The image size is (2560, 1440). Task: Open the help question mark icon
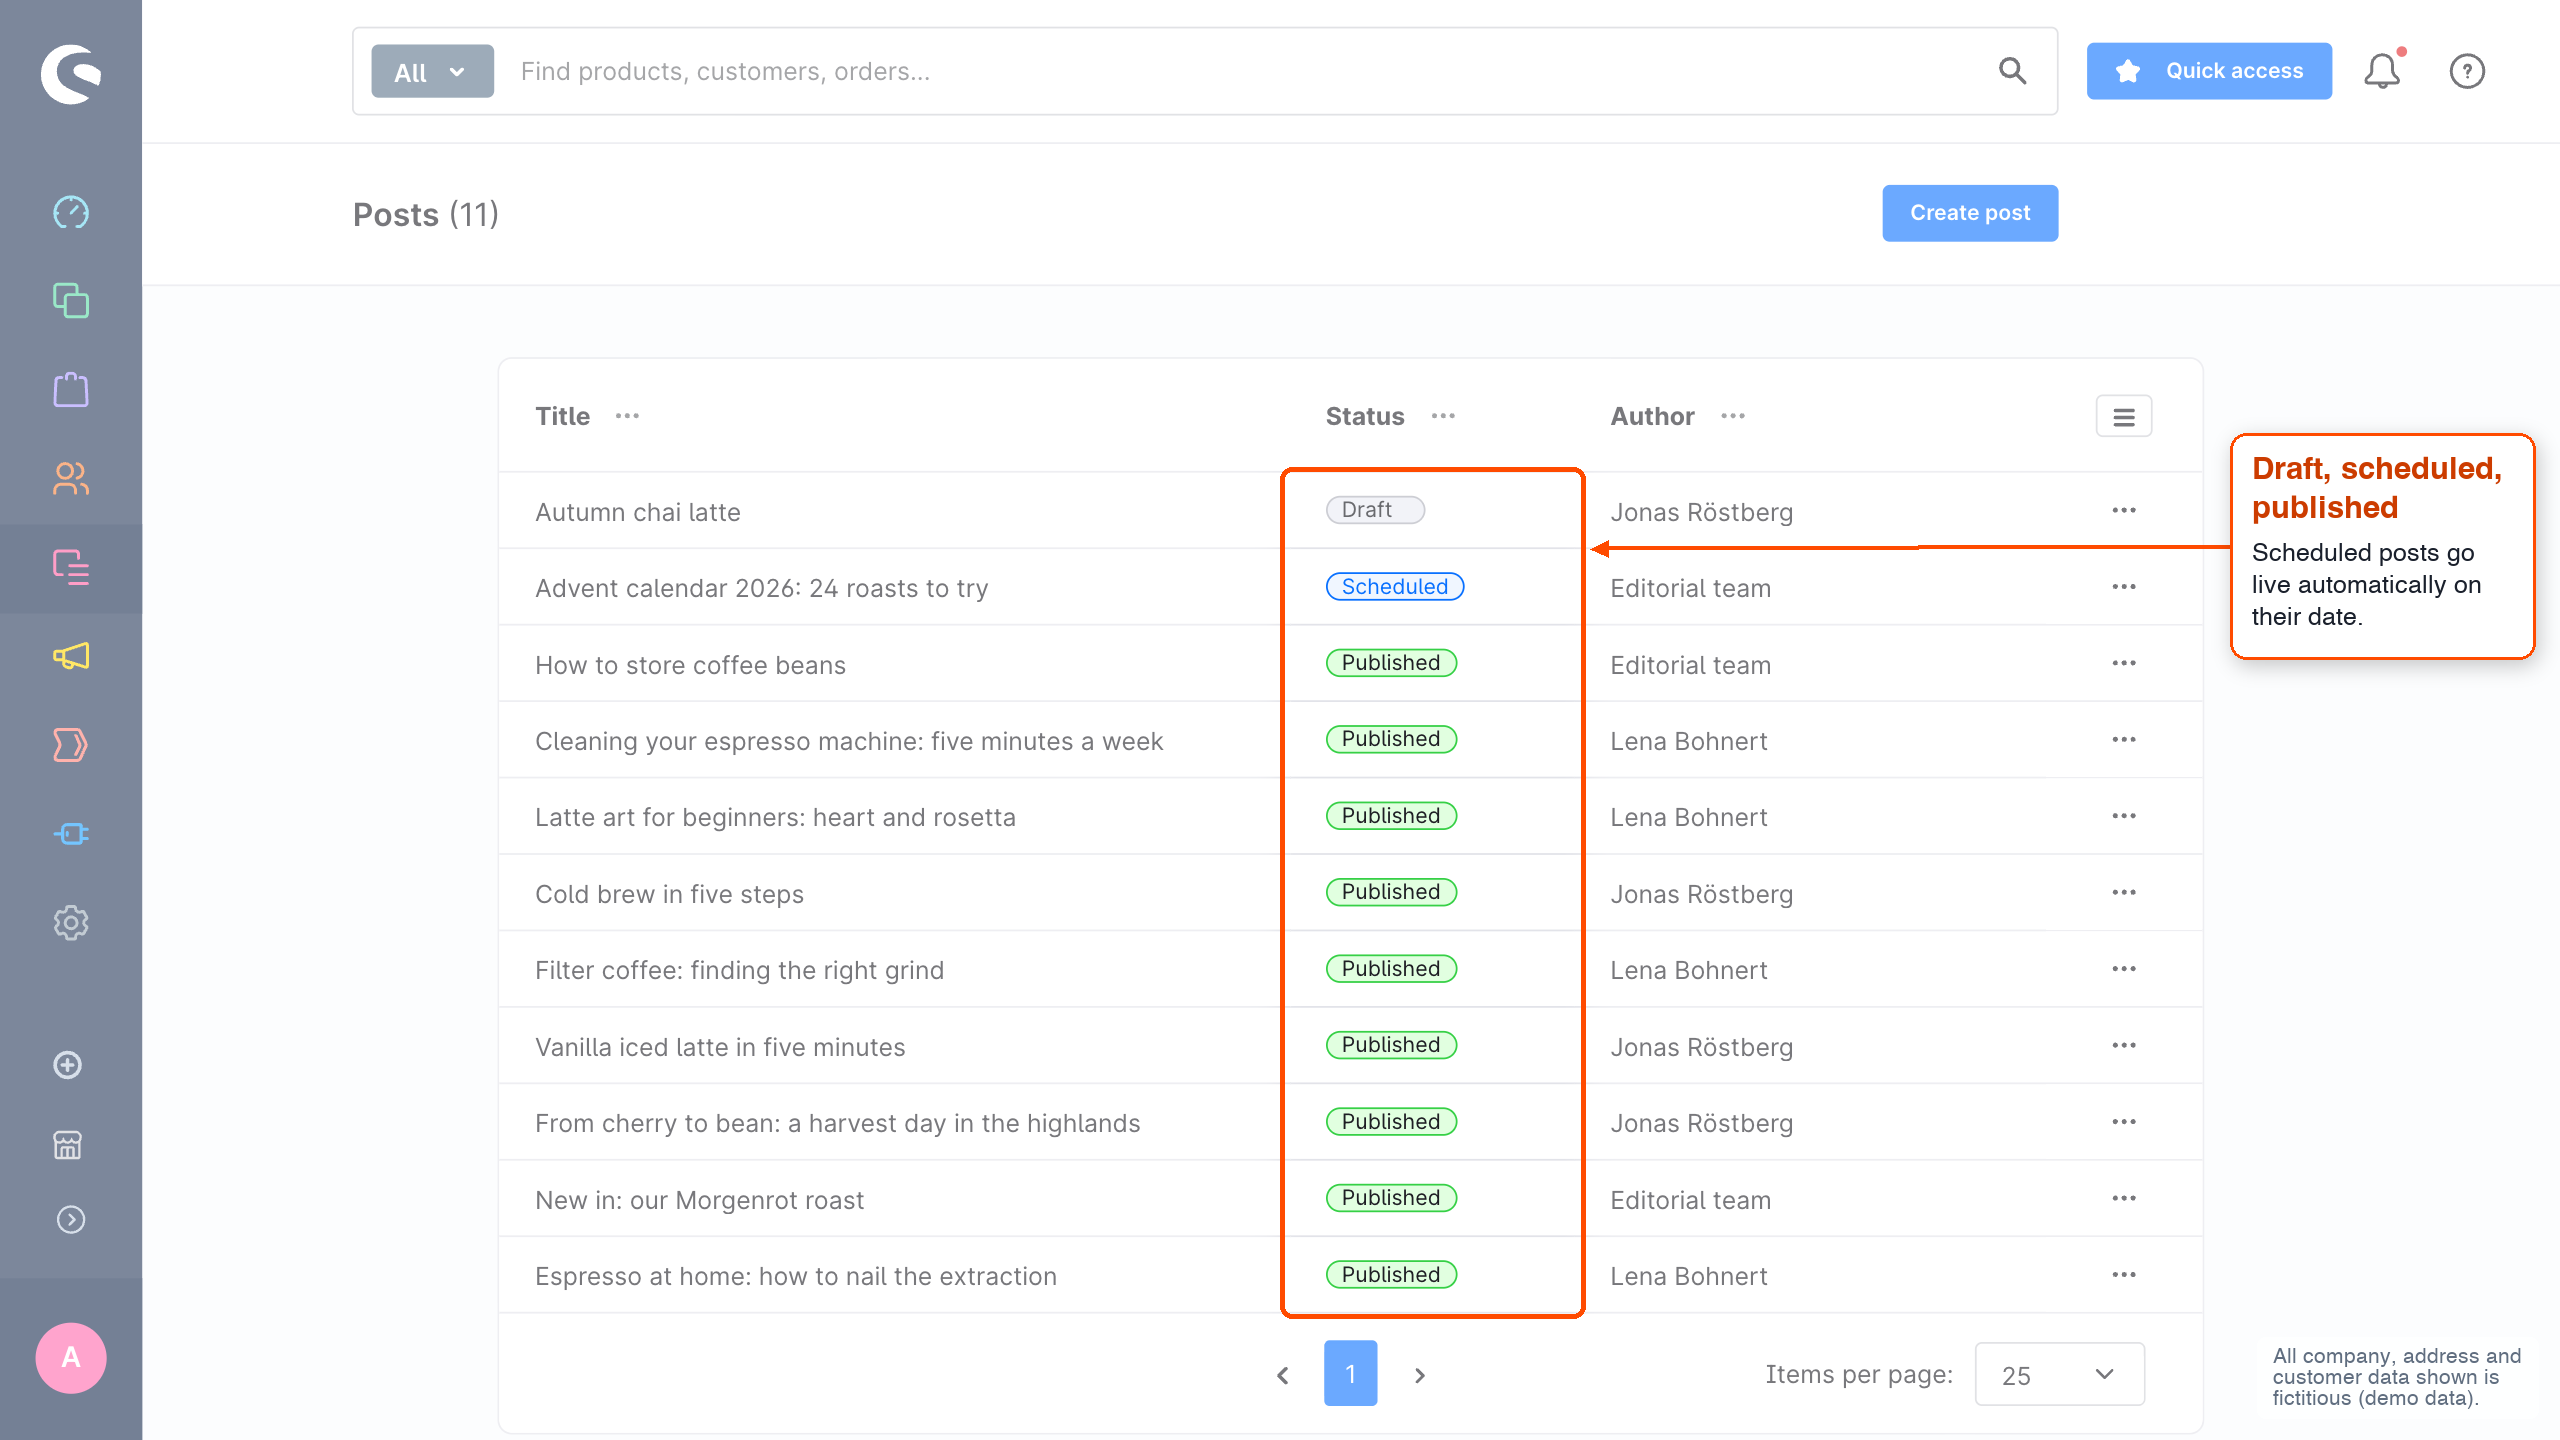(x=2467, y=71)
